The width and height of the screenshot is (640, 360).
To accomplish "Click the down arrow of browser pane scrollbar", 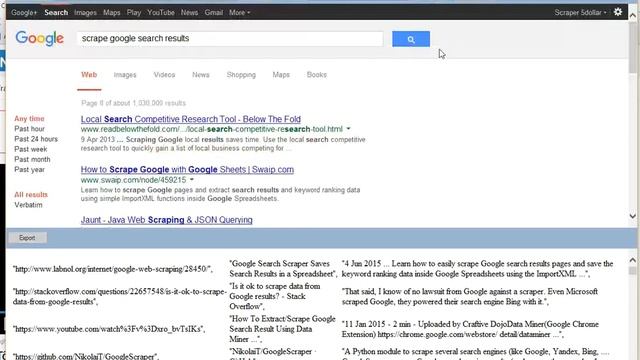I will (633, 216).
